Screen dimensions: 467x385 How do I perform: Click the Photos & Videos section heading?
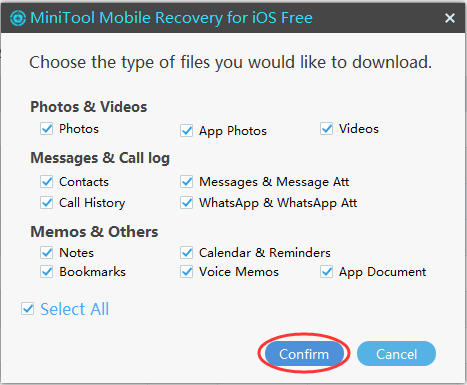(89, 107)
